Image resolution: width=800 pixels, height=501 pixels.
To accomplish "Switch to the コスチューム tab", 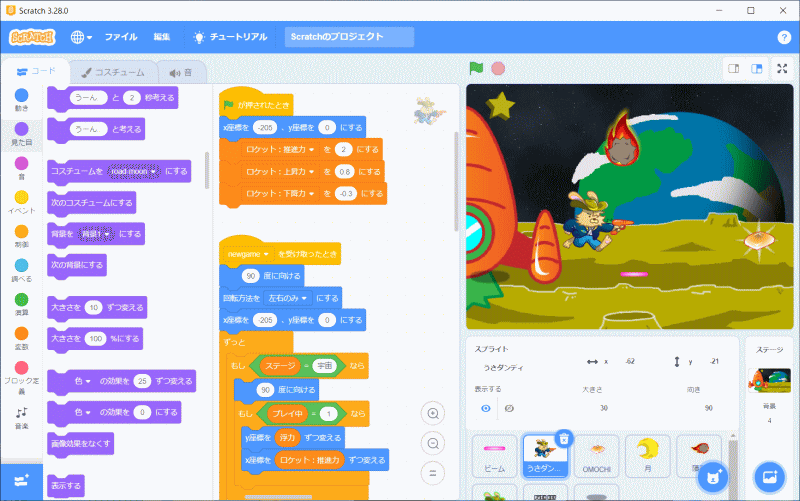I will pos(113,72).
